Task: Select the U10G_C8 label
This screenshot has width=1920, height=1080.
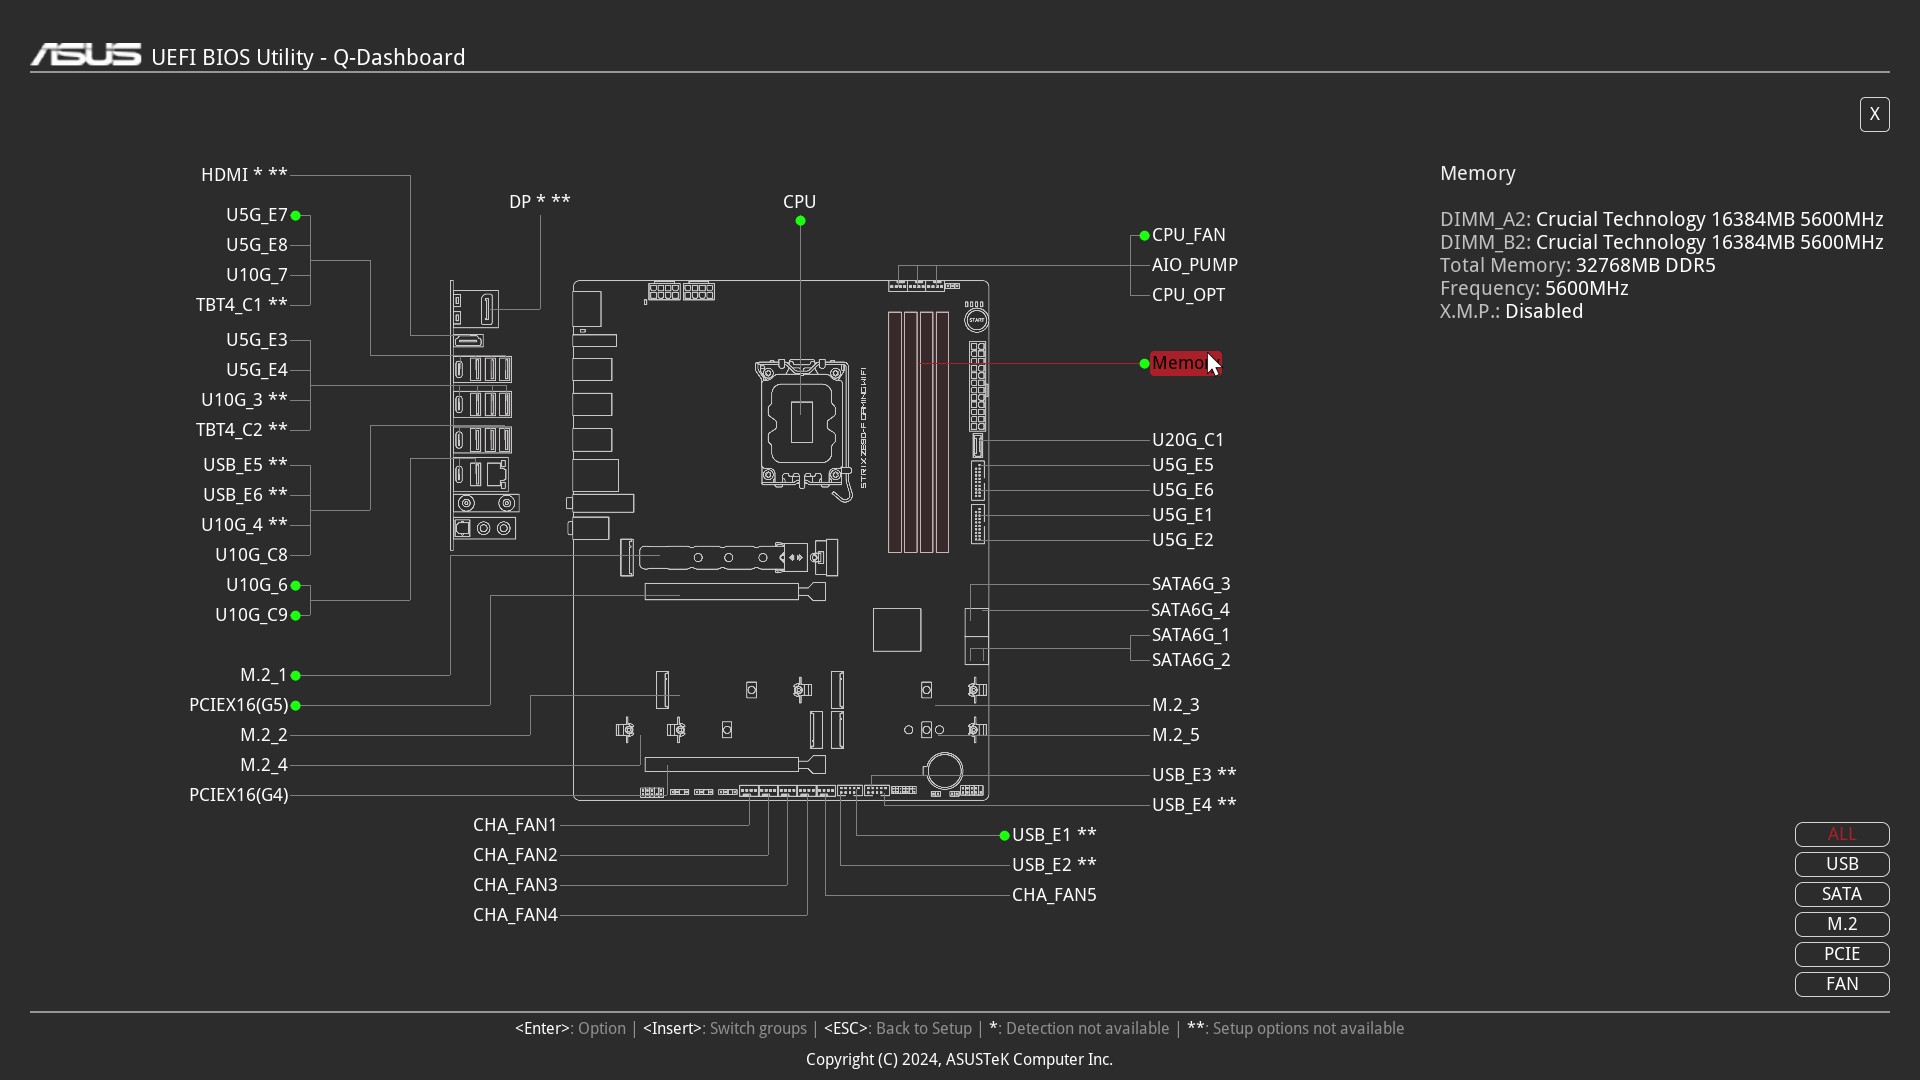Action: coord(251,555)
